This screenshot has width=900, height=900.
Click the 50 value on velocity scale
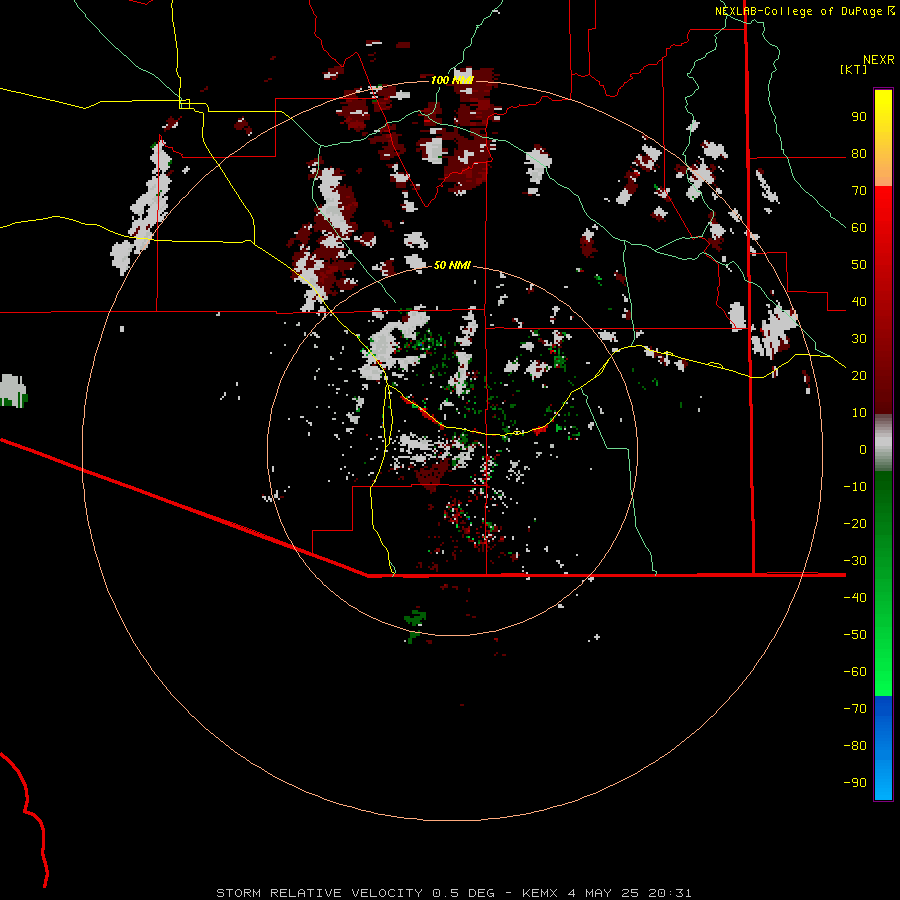point(859,265)
